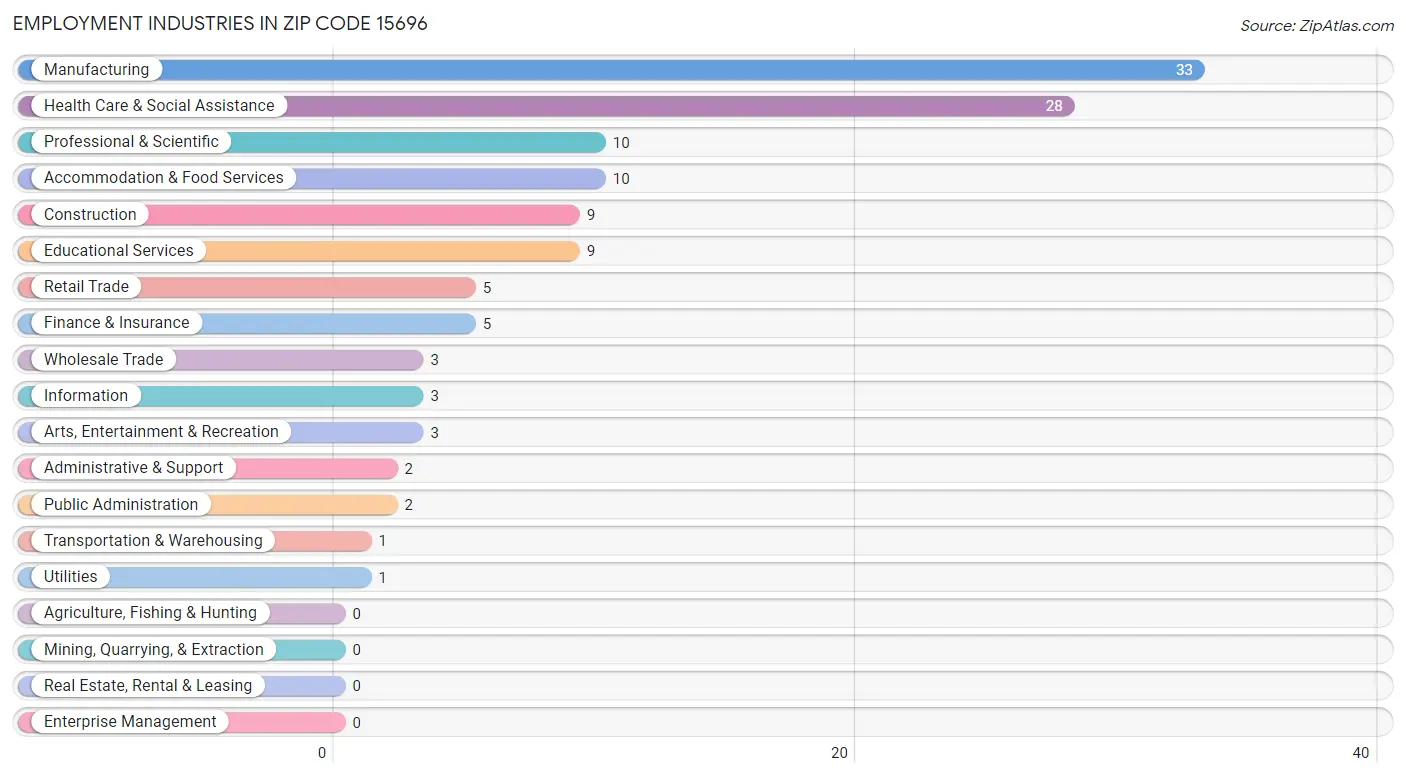1406x777 pixels.
Task: Click the chart title Employment Industries in Zip Code 15696
Action: [x=220, y=24]
